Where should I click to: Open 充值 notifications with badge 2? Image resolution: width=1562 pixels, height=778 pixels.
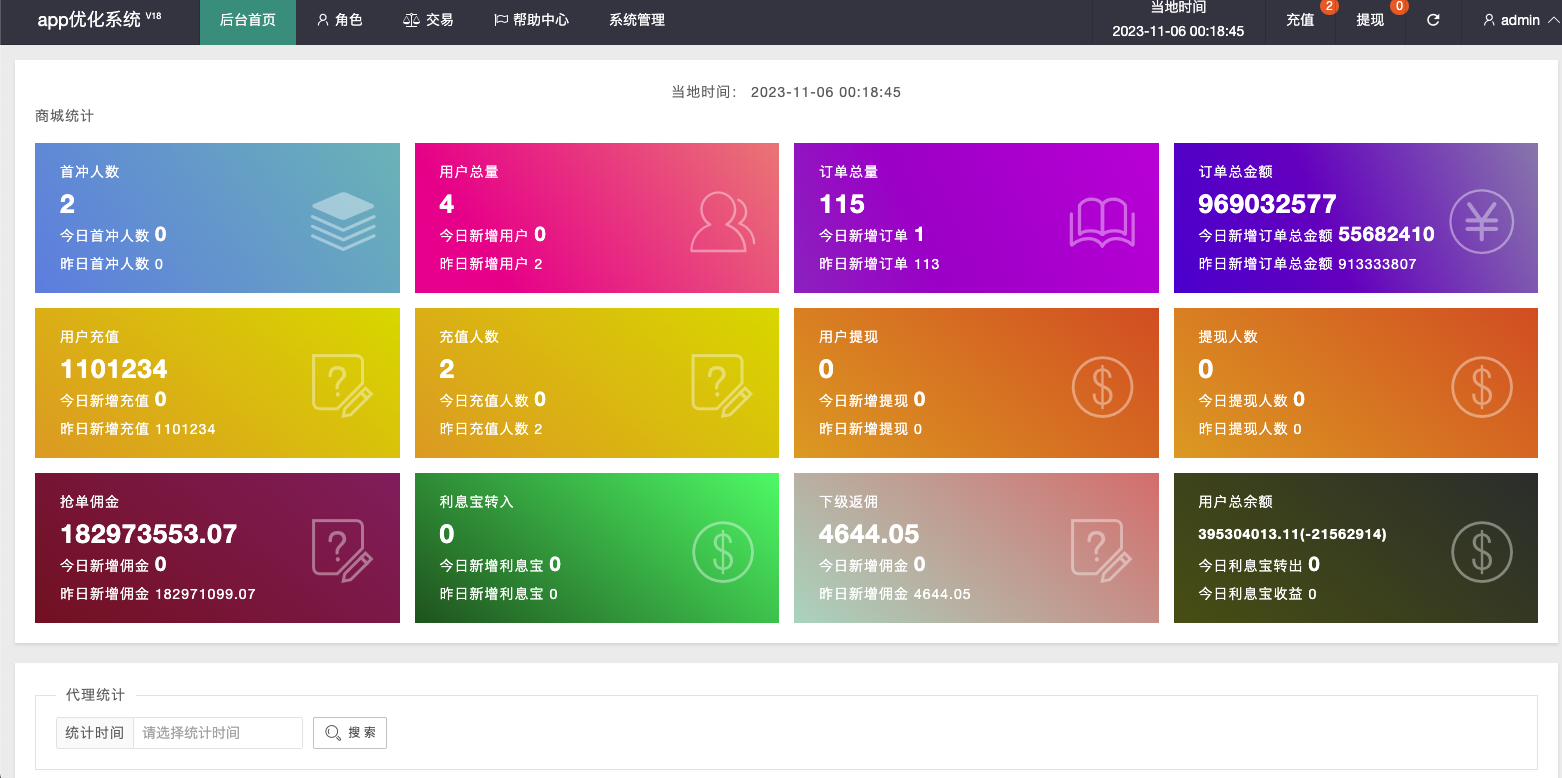tap(1300, 20)
